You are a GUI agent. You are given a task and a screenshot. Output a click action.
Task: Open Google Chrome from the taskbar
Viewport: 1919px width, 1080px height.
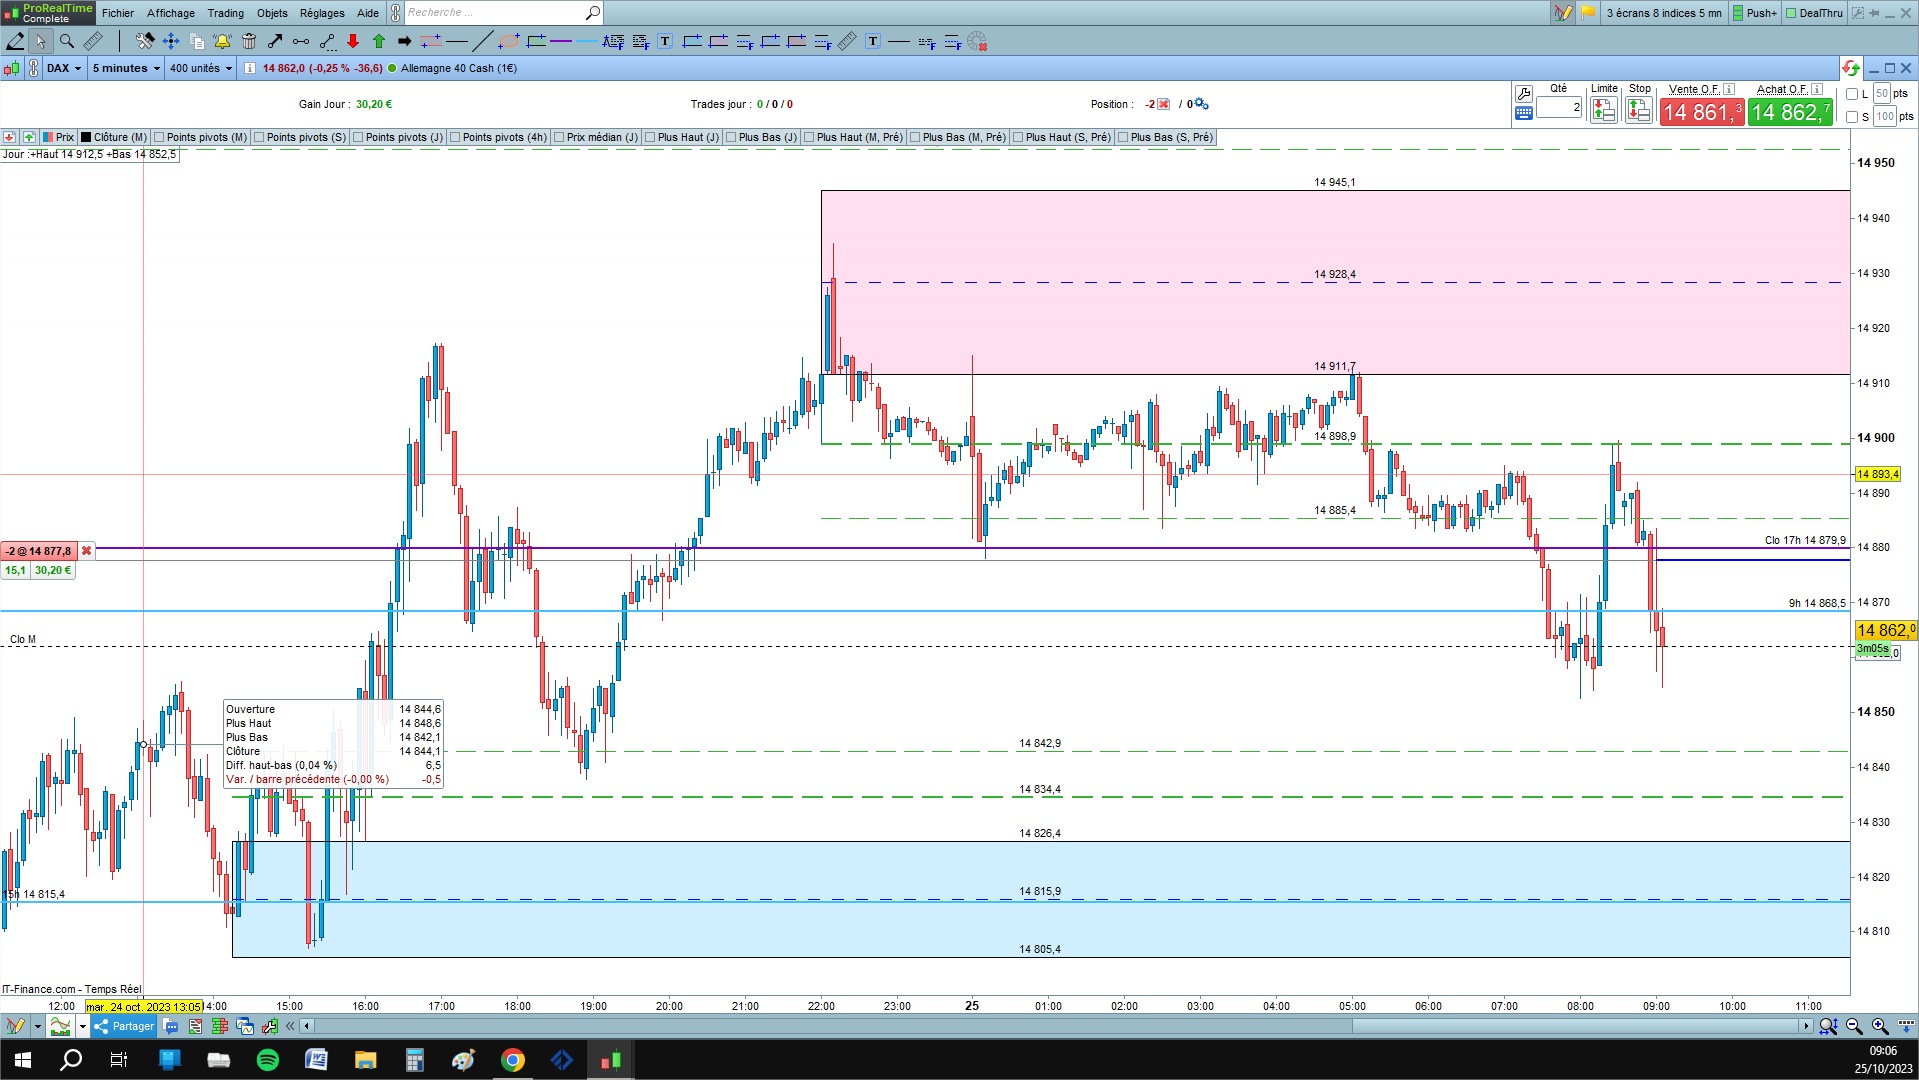coord(513,1060)
